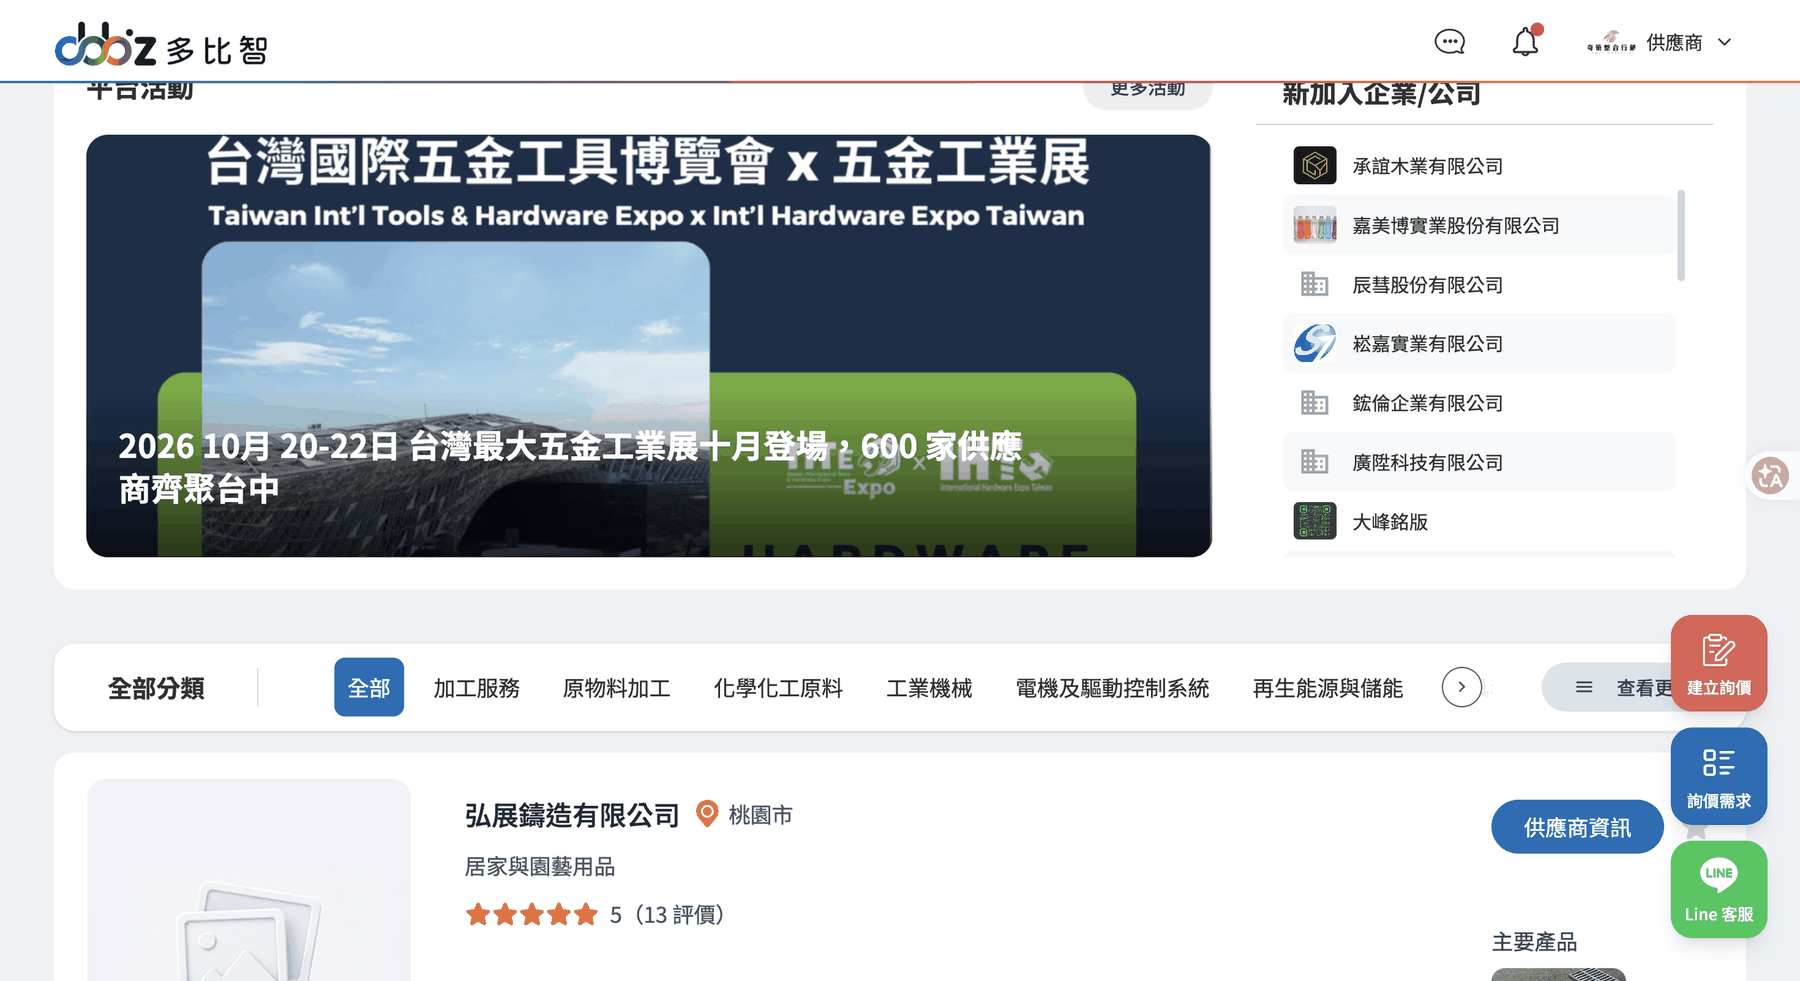The height and width of the screenshot is (981, 1800).
Task: Click the 嘉美博實業股份有限公司 logo thumbnail
Action: click(x=1314, y=225)
